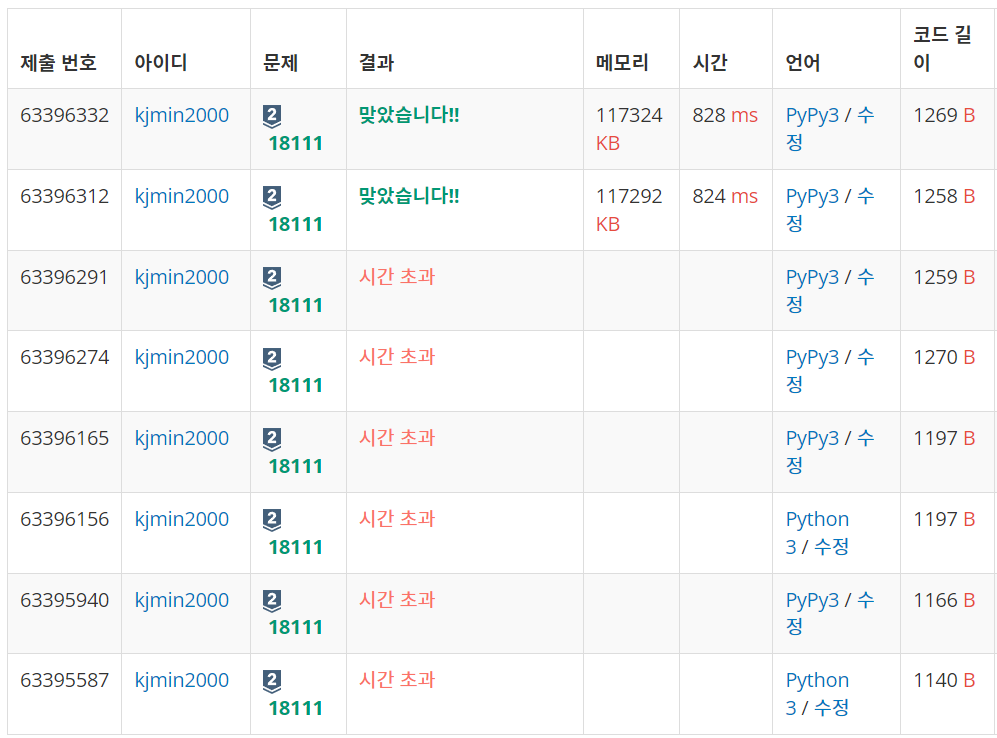View PyPy3 source of submission 63395940
This screenshot has width=997, height=738.
pyautogui.click(x=812, y=600)
